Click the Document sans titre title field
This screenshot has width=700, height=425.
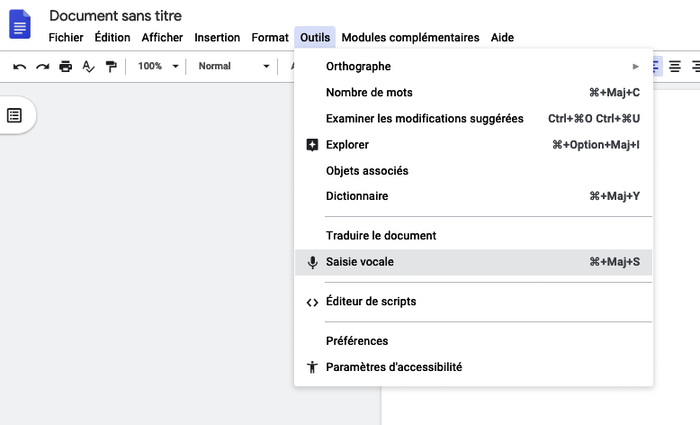pos(116,16)
